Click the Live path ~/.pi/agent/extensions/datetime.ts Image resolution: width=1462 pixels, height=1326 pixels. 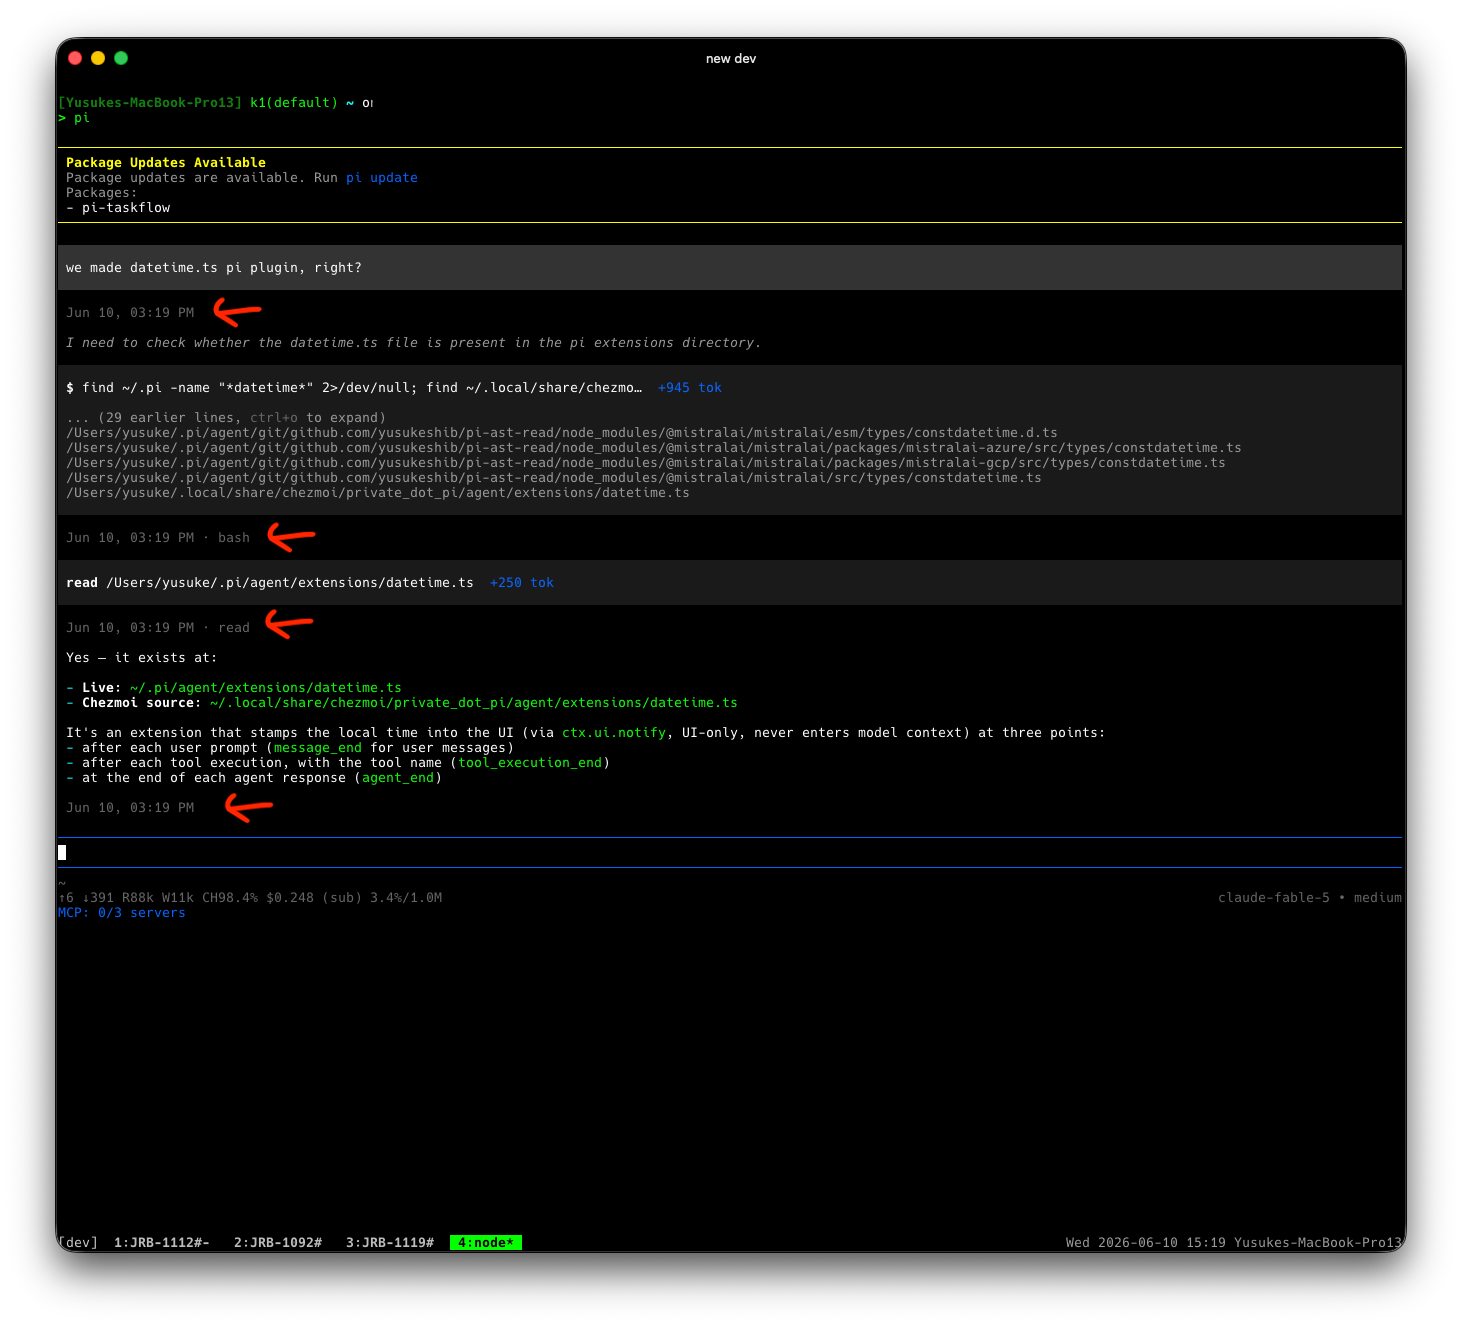(266, 688)
